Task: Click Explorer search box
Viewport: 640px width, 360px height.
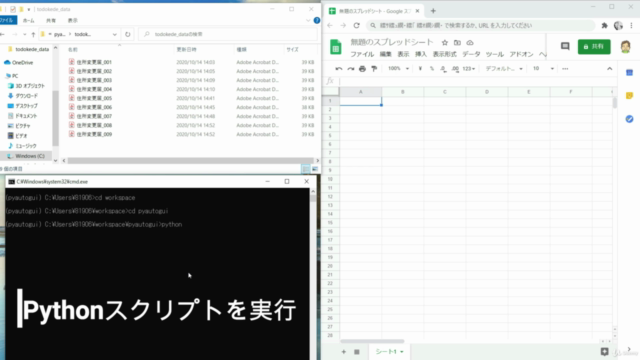Action: click(x=228, y=34)
